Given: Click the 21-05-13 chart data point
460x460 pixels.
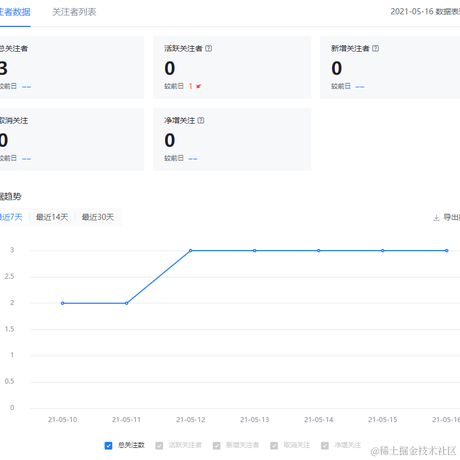Looking at the screenshot, I should coord(255,251).
